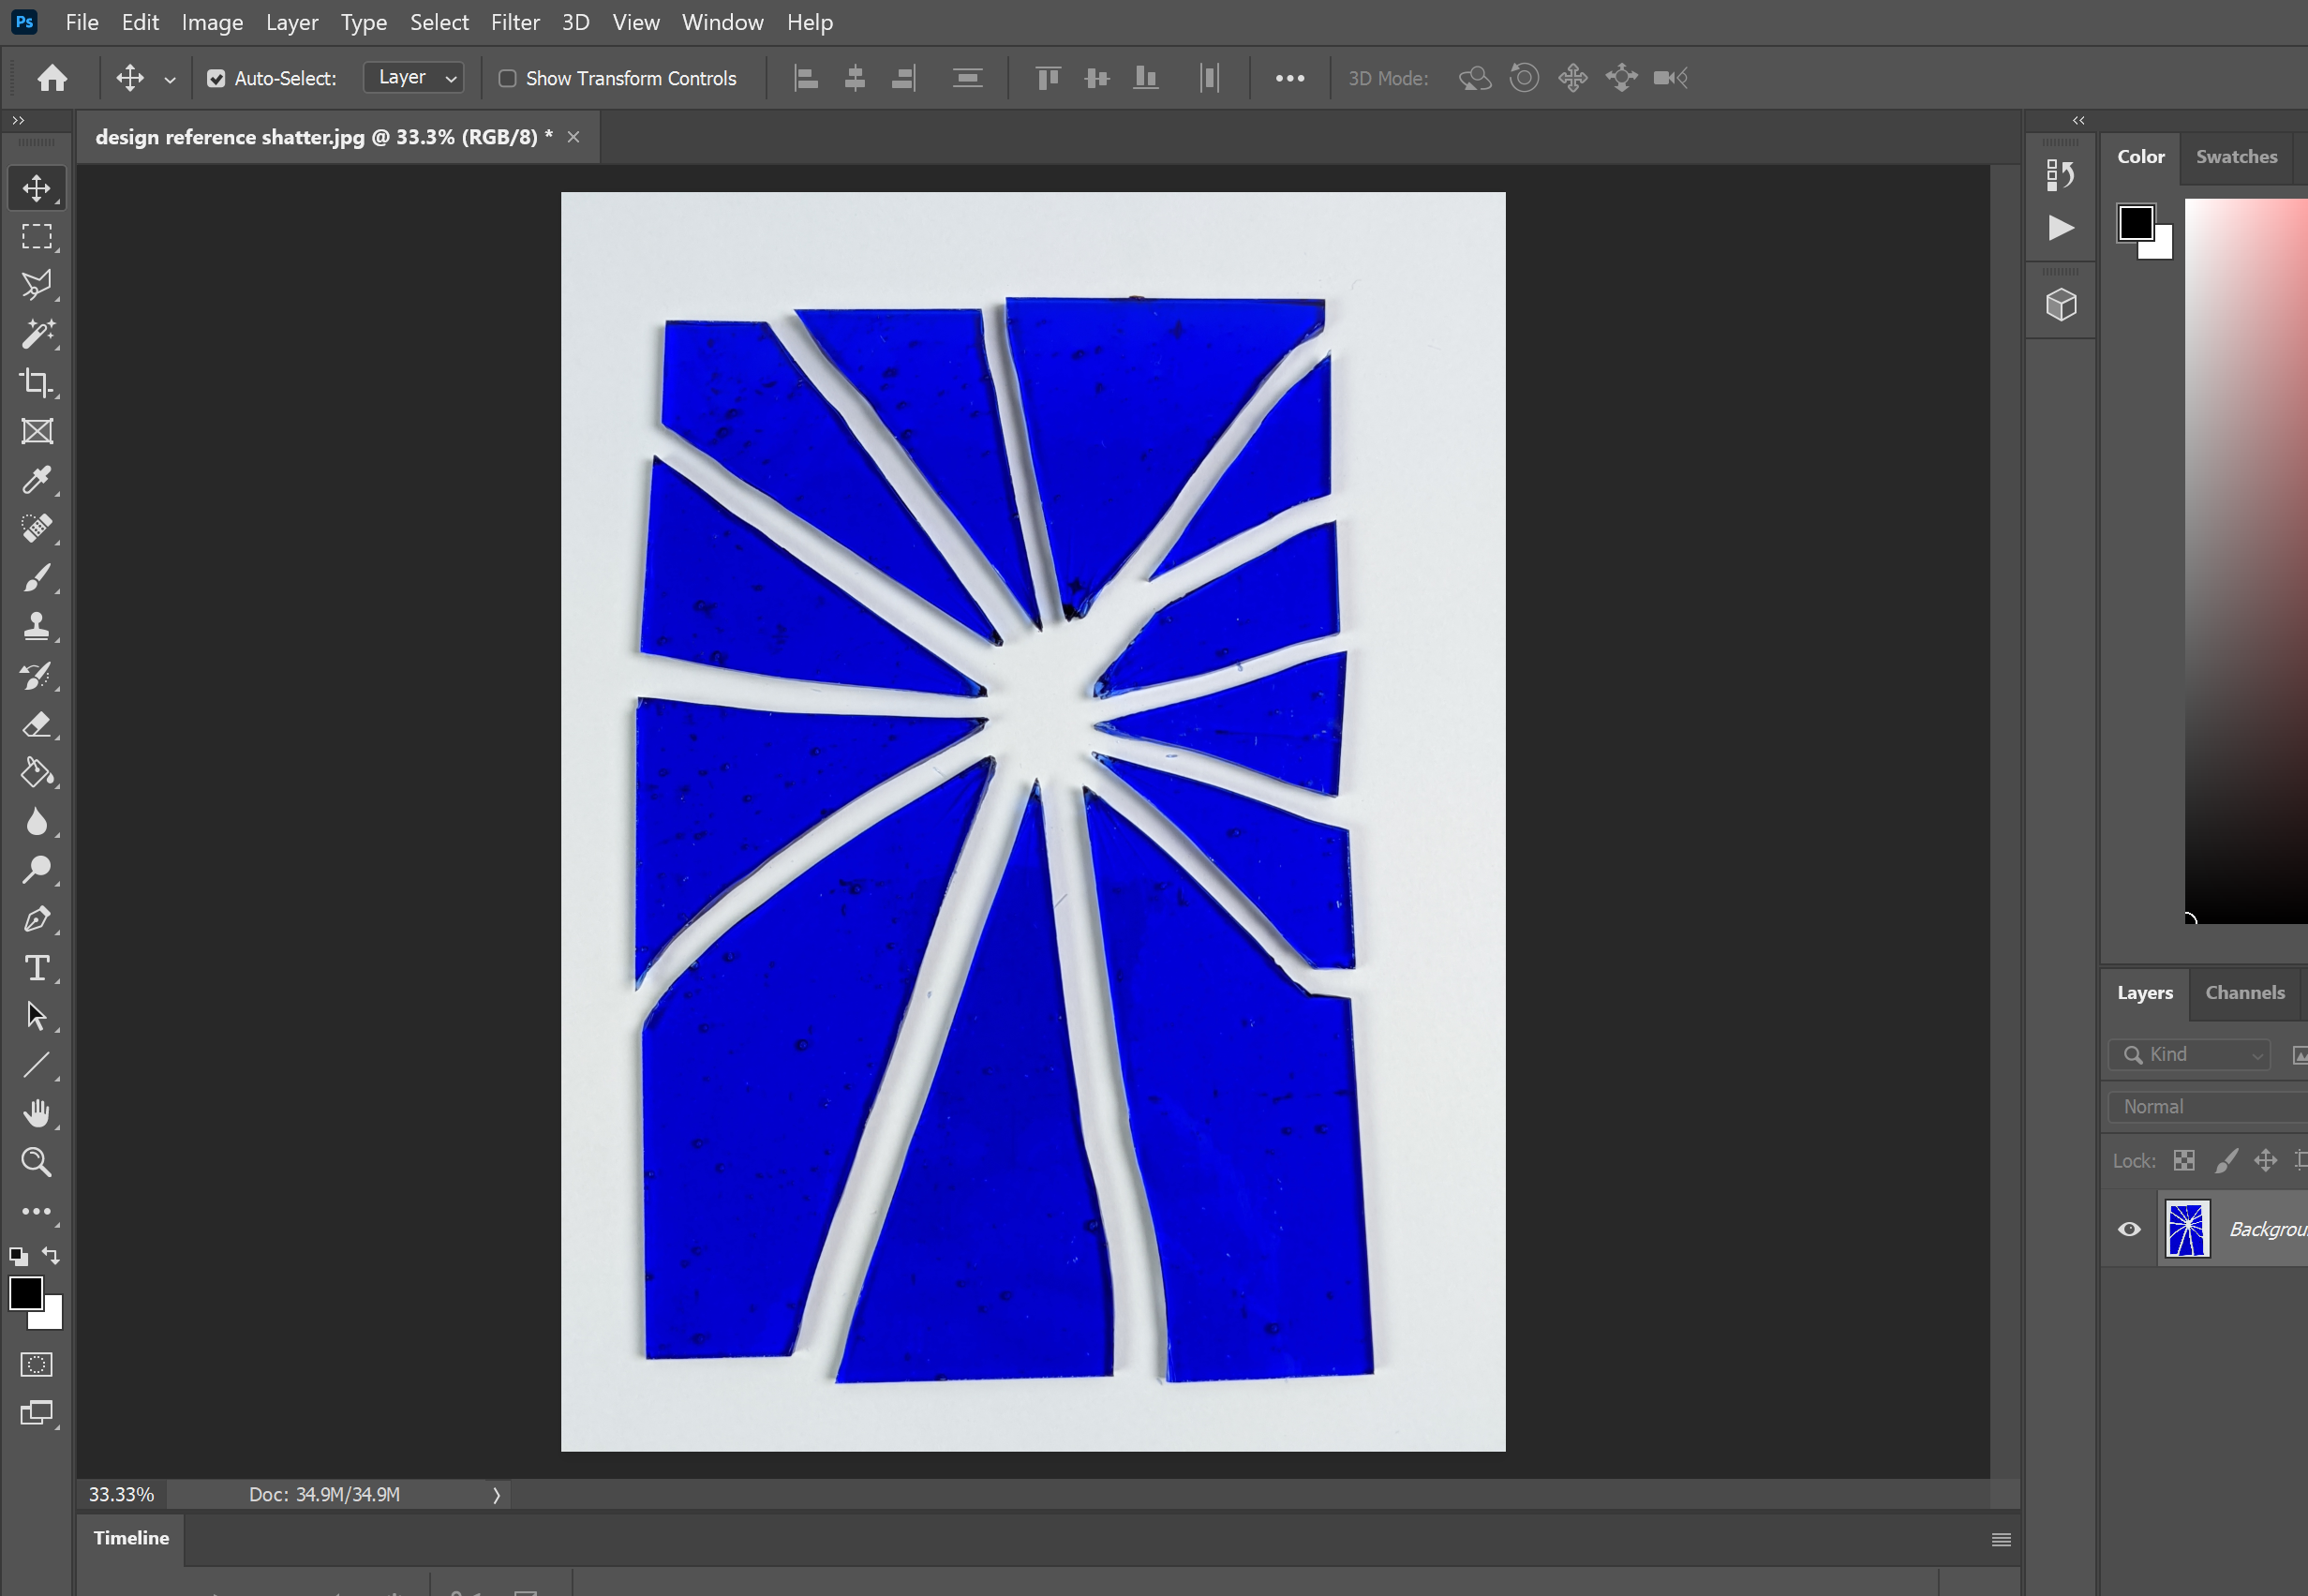Enable Show Transform Controls
2308x1596 pixels.
508,78
